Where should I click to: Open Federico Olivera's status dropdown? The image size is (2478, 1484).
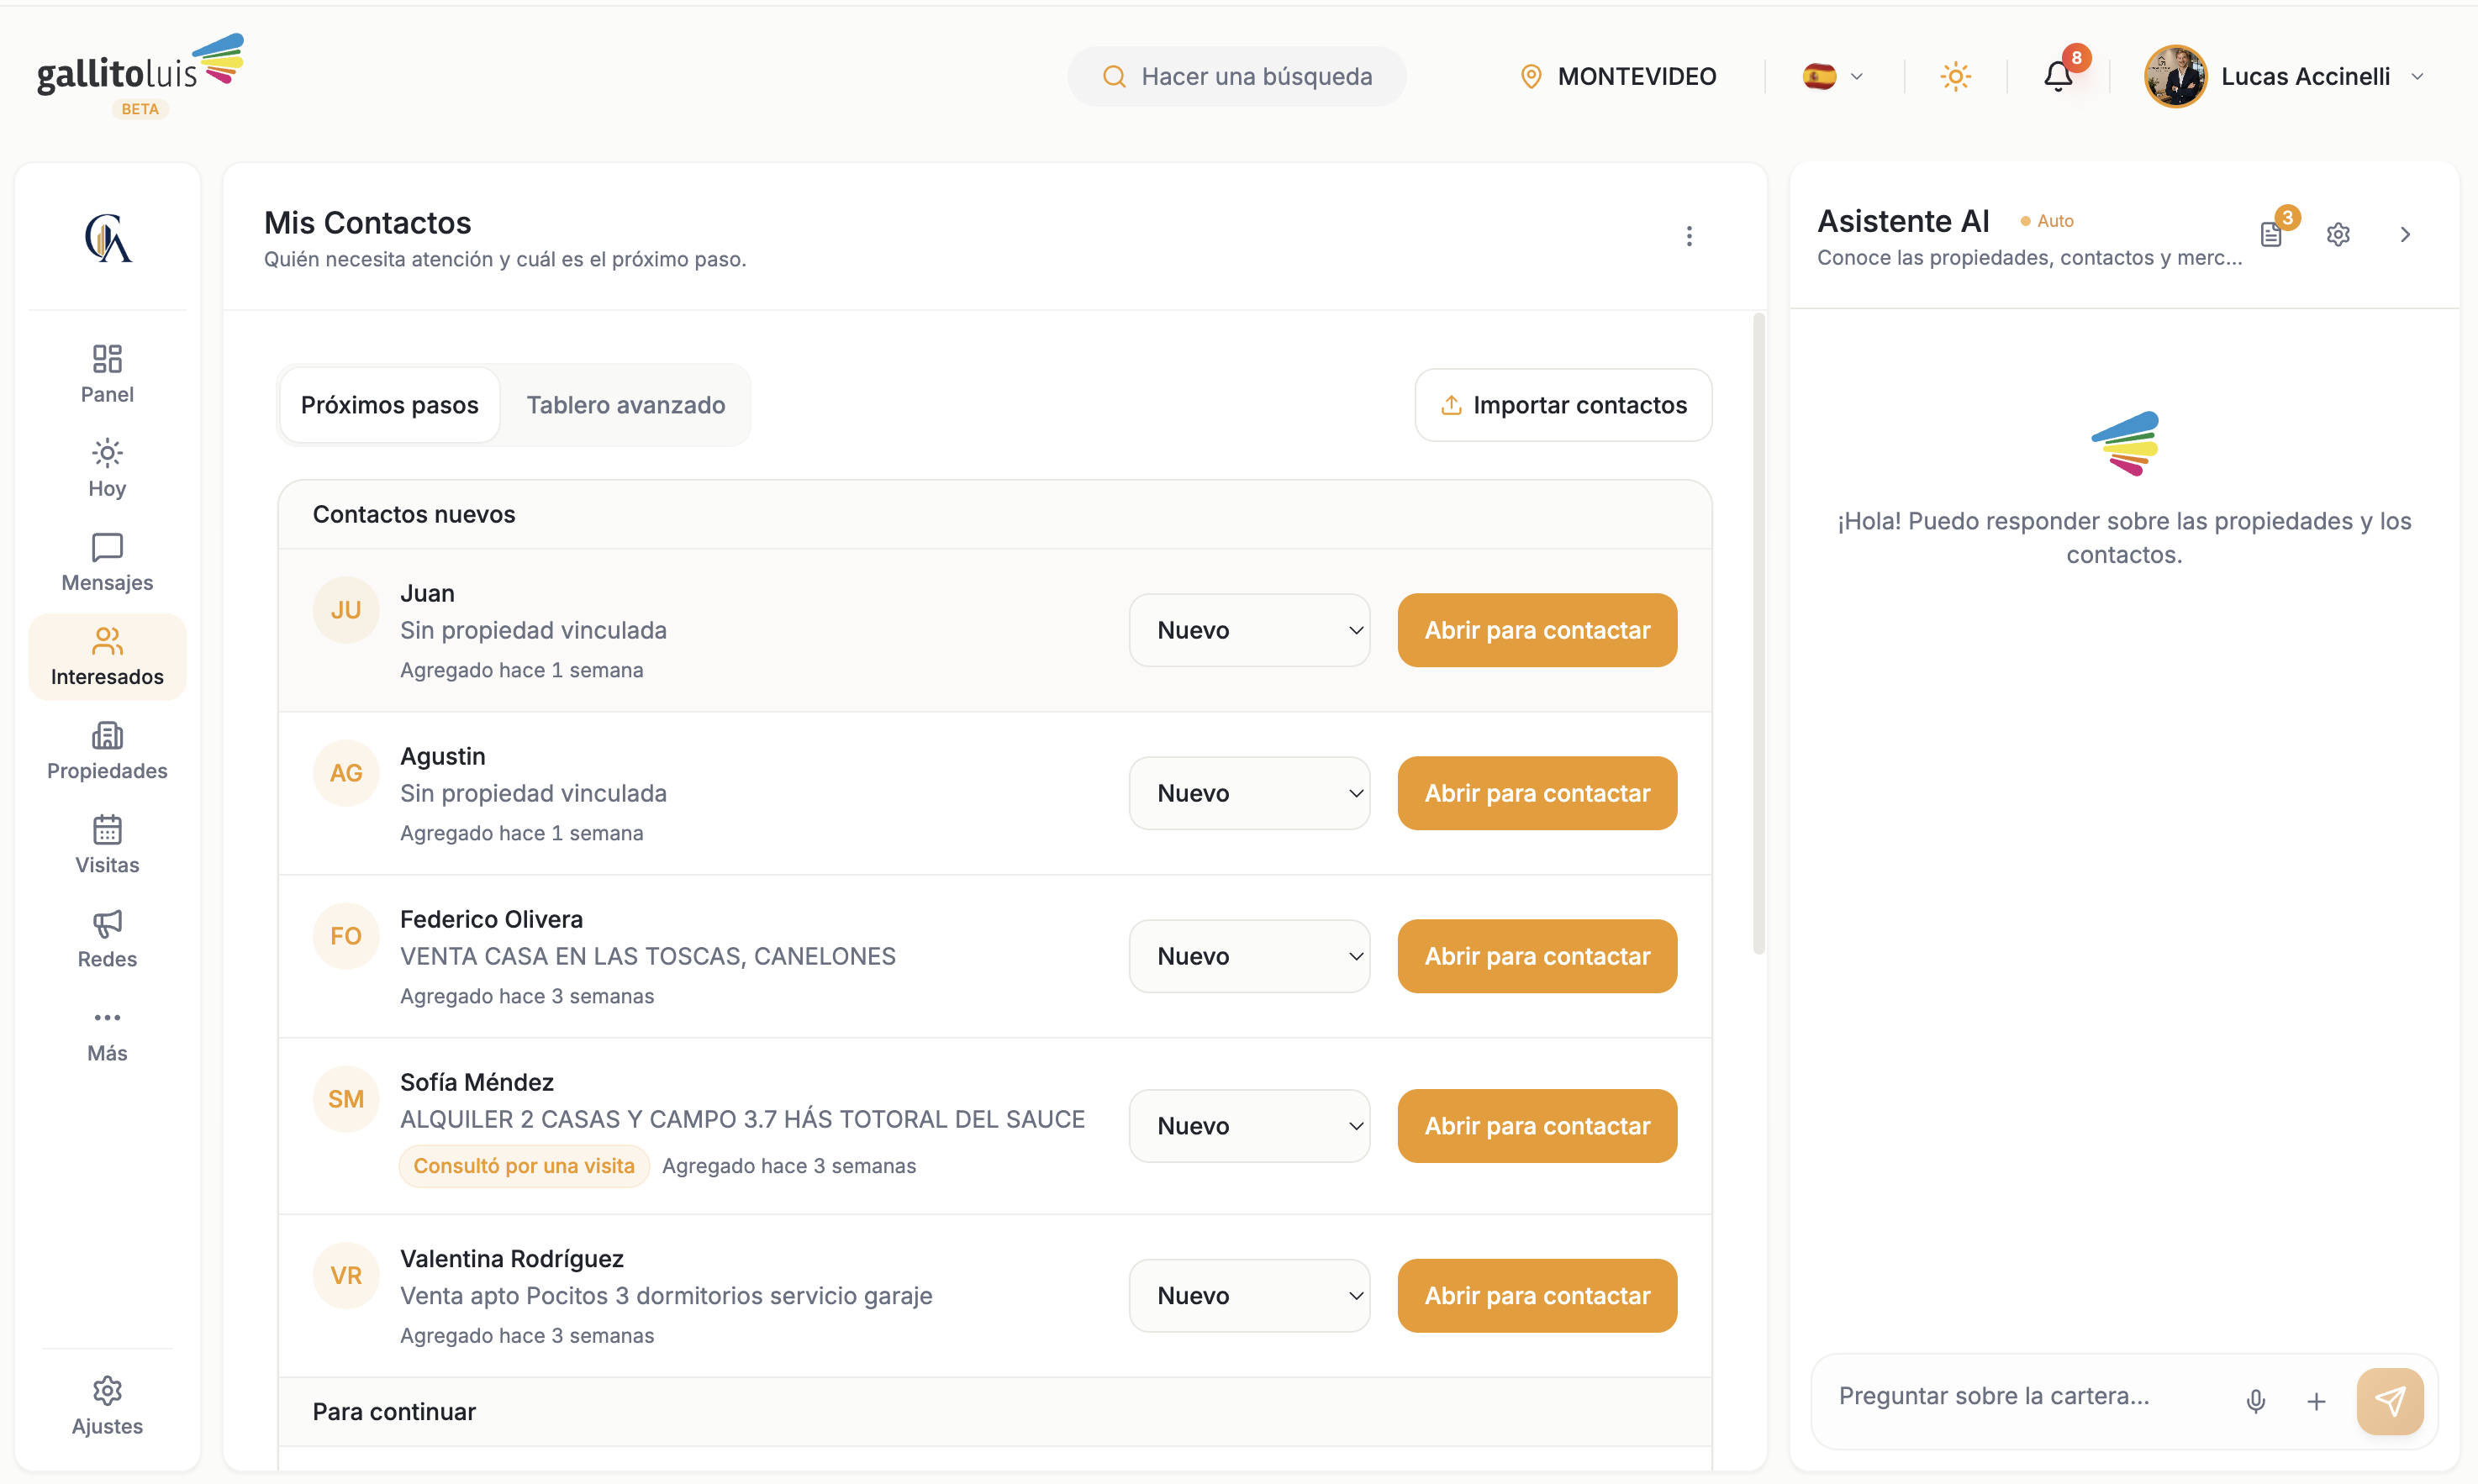click(x=1249, y=956)
